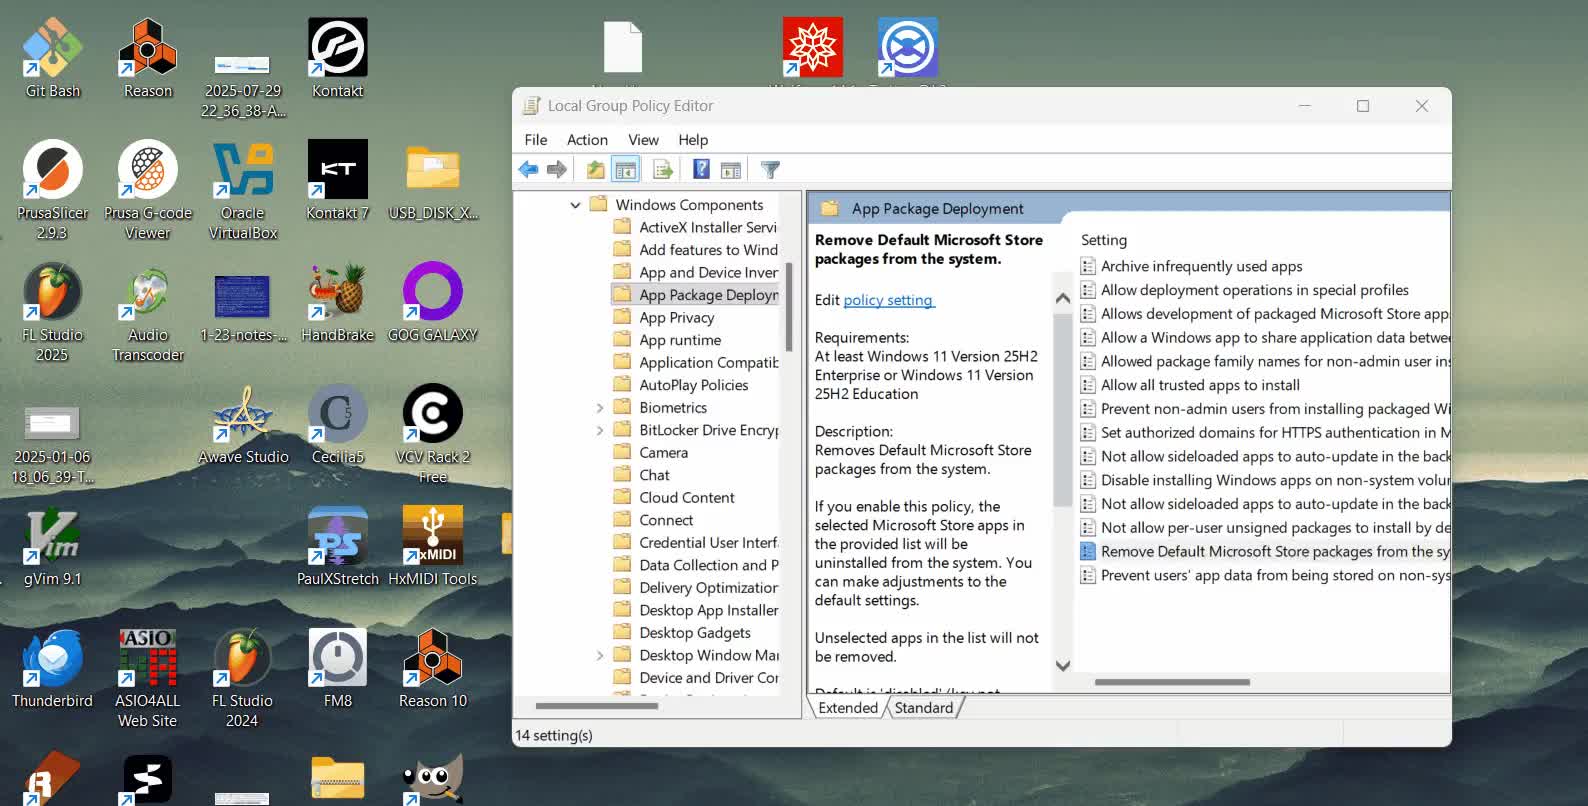Click the Filter funnel toolbar icon

tap(770, 170)
